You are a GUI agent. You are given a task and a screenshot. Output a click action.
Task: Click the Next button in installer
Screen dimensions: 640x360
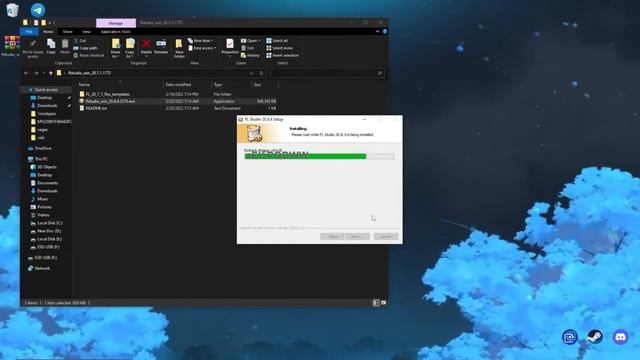(357, 237)
